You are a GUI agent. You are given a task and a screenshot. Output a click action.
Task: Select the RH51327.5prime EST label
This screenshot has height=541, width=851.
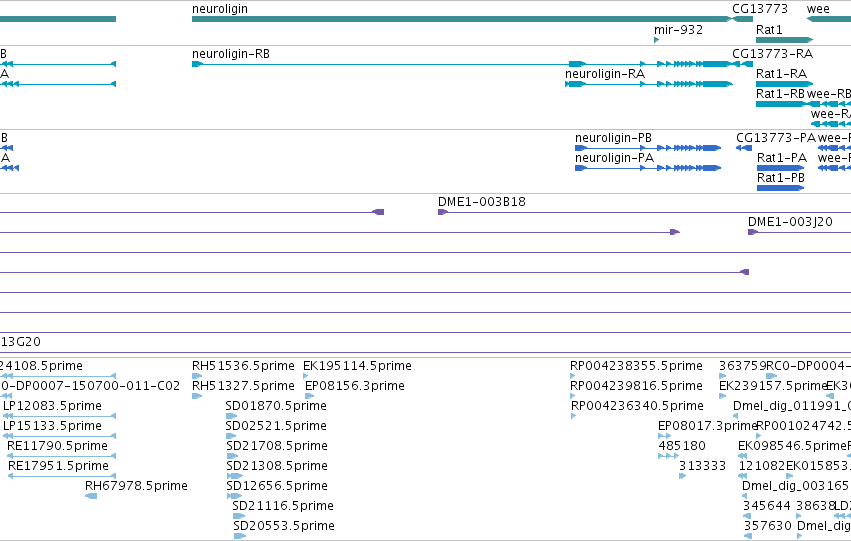click(x=243, y=386)
